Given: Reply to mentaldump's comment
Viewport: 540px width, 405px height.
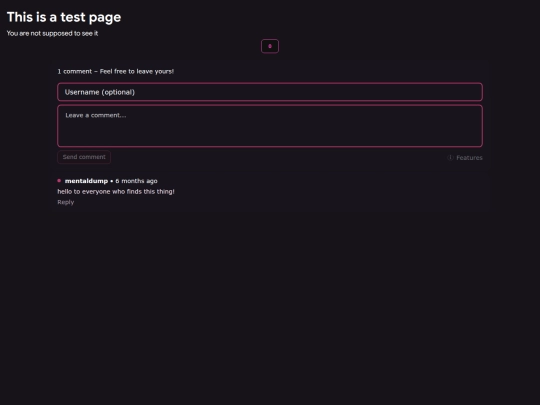Looking at the screenshot, I should pyautogui.click(x=65, y=202).
